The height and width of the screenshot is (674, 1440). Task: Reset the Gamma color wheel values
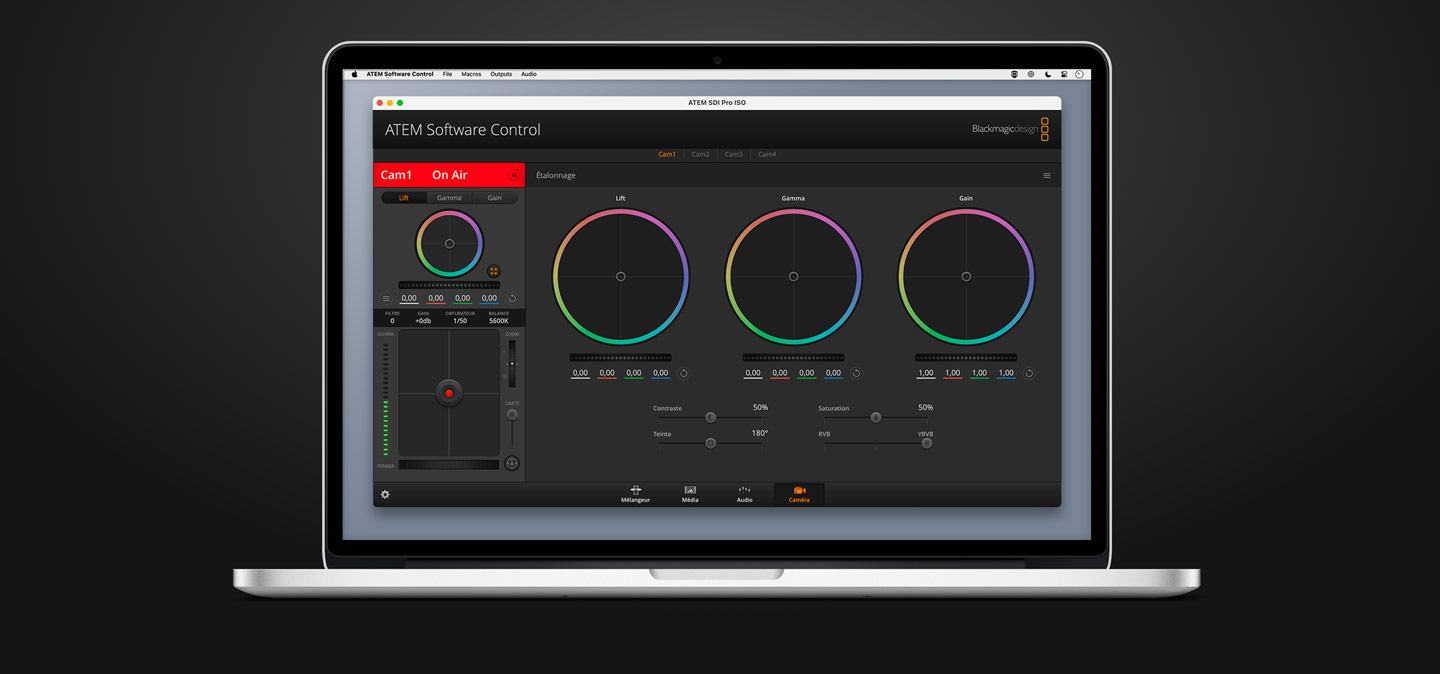pos(856,373)
